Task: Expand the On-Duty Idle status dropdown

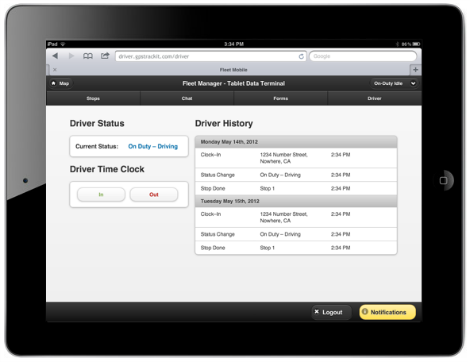Action: (394, 83)
